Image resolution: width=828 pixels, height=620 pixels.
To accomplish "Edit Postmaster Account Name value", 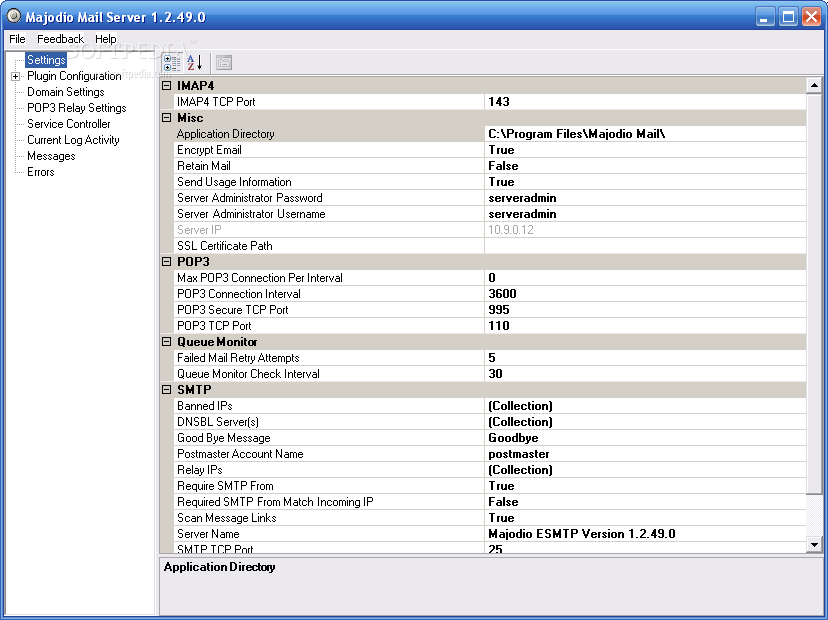I will (645, 454).
